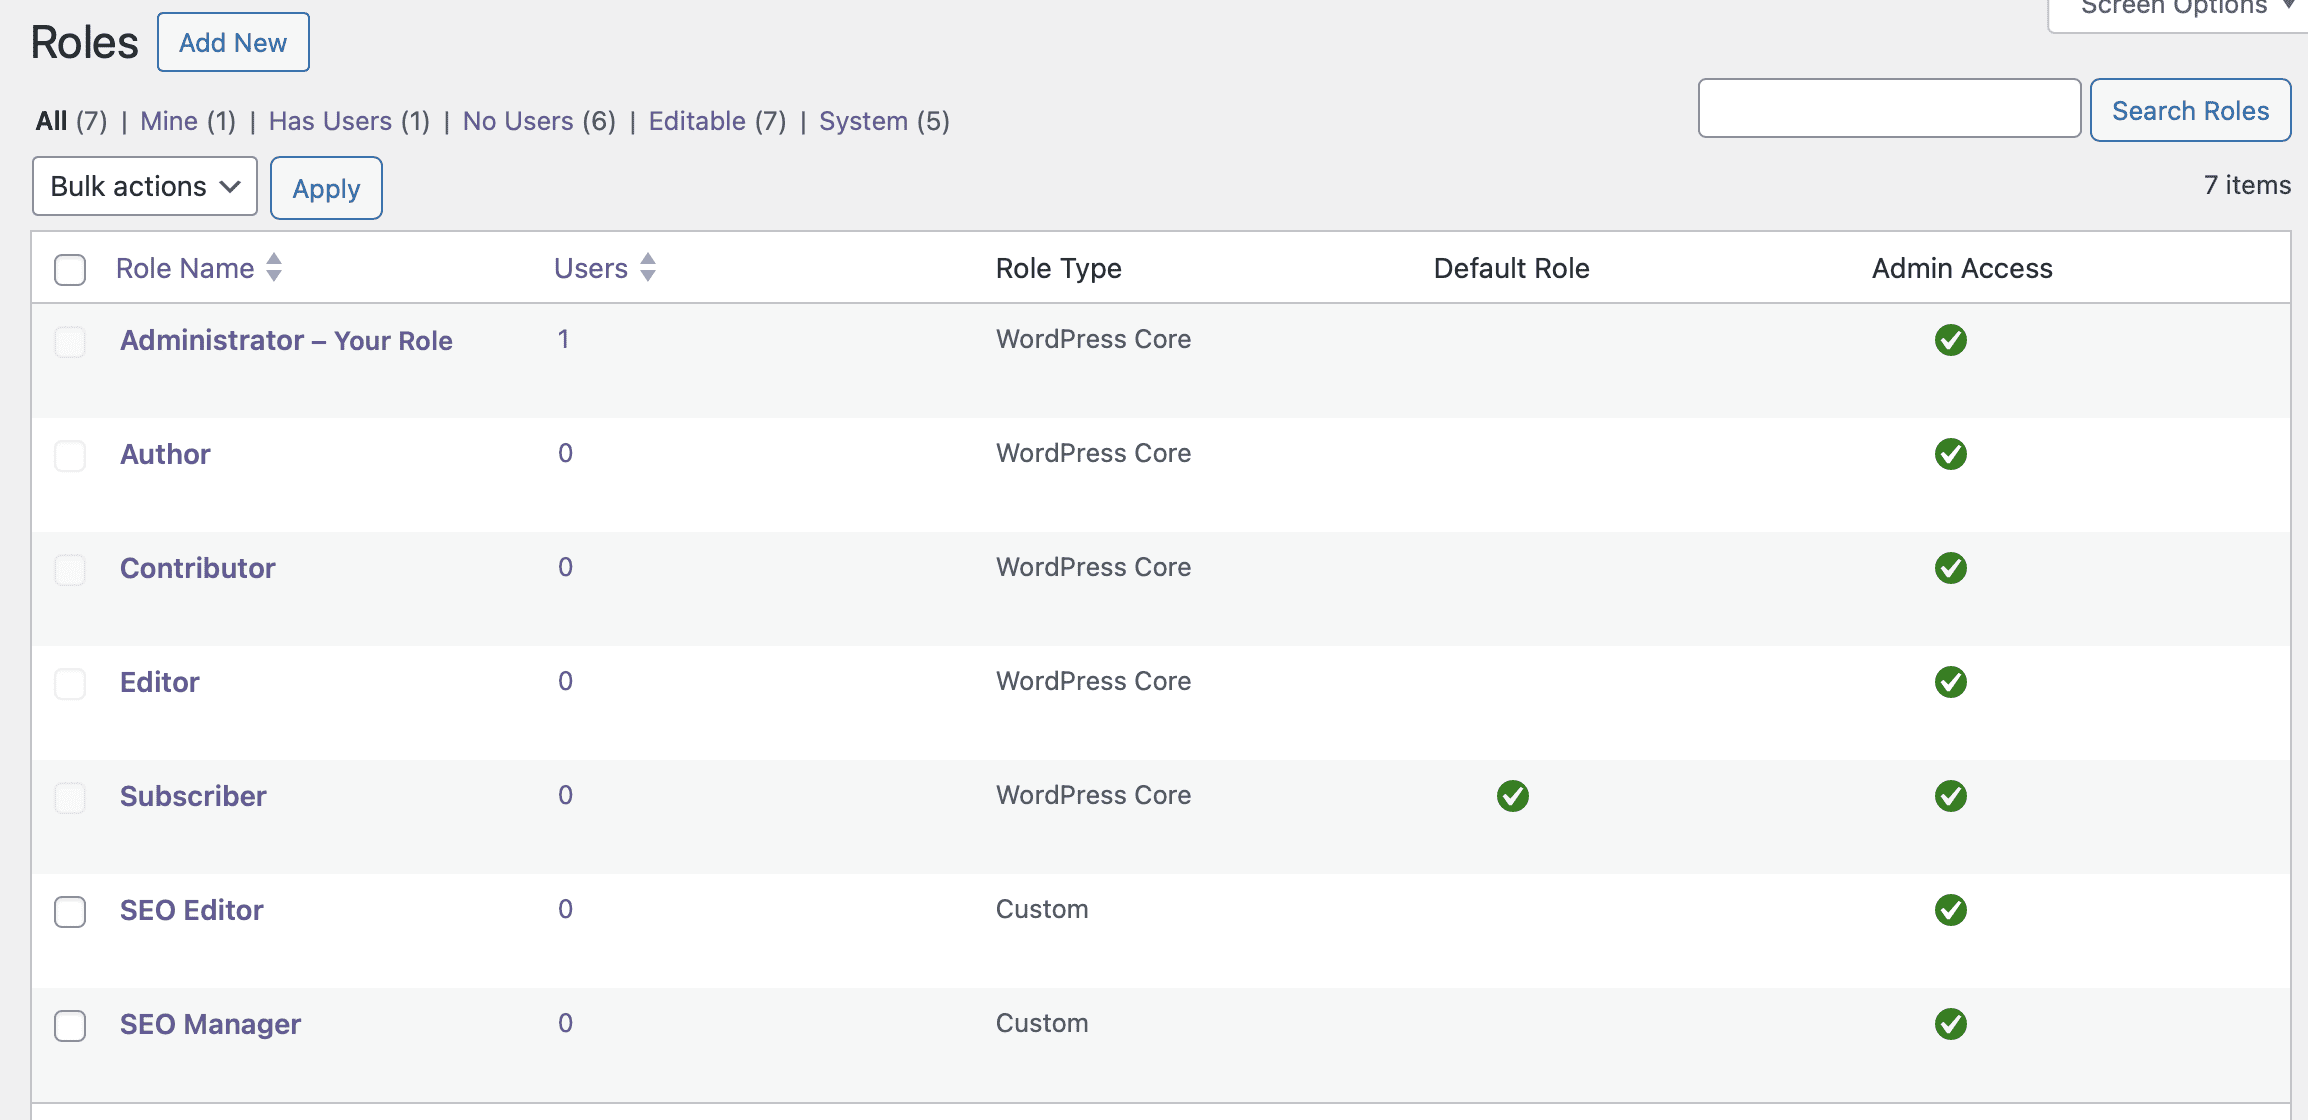This screenshot has height=1120, width=2308.
Task: Click the SEO Manager admin access checkmark
Action: 1950,1024
